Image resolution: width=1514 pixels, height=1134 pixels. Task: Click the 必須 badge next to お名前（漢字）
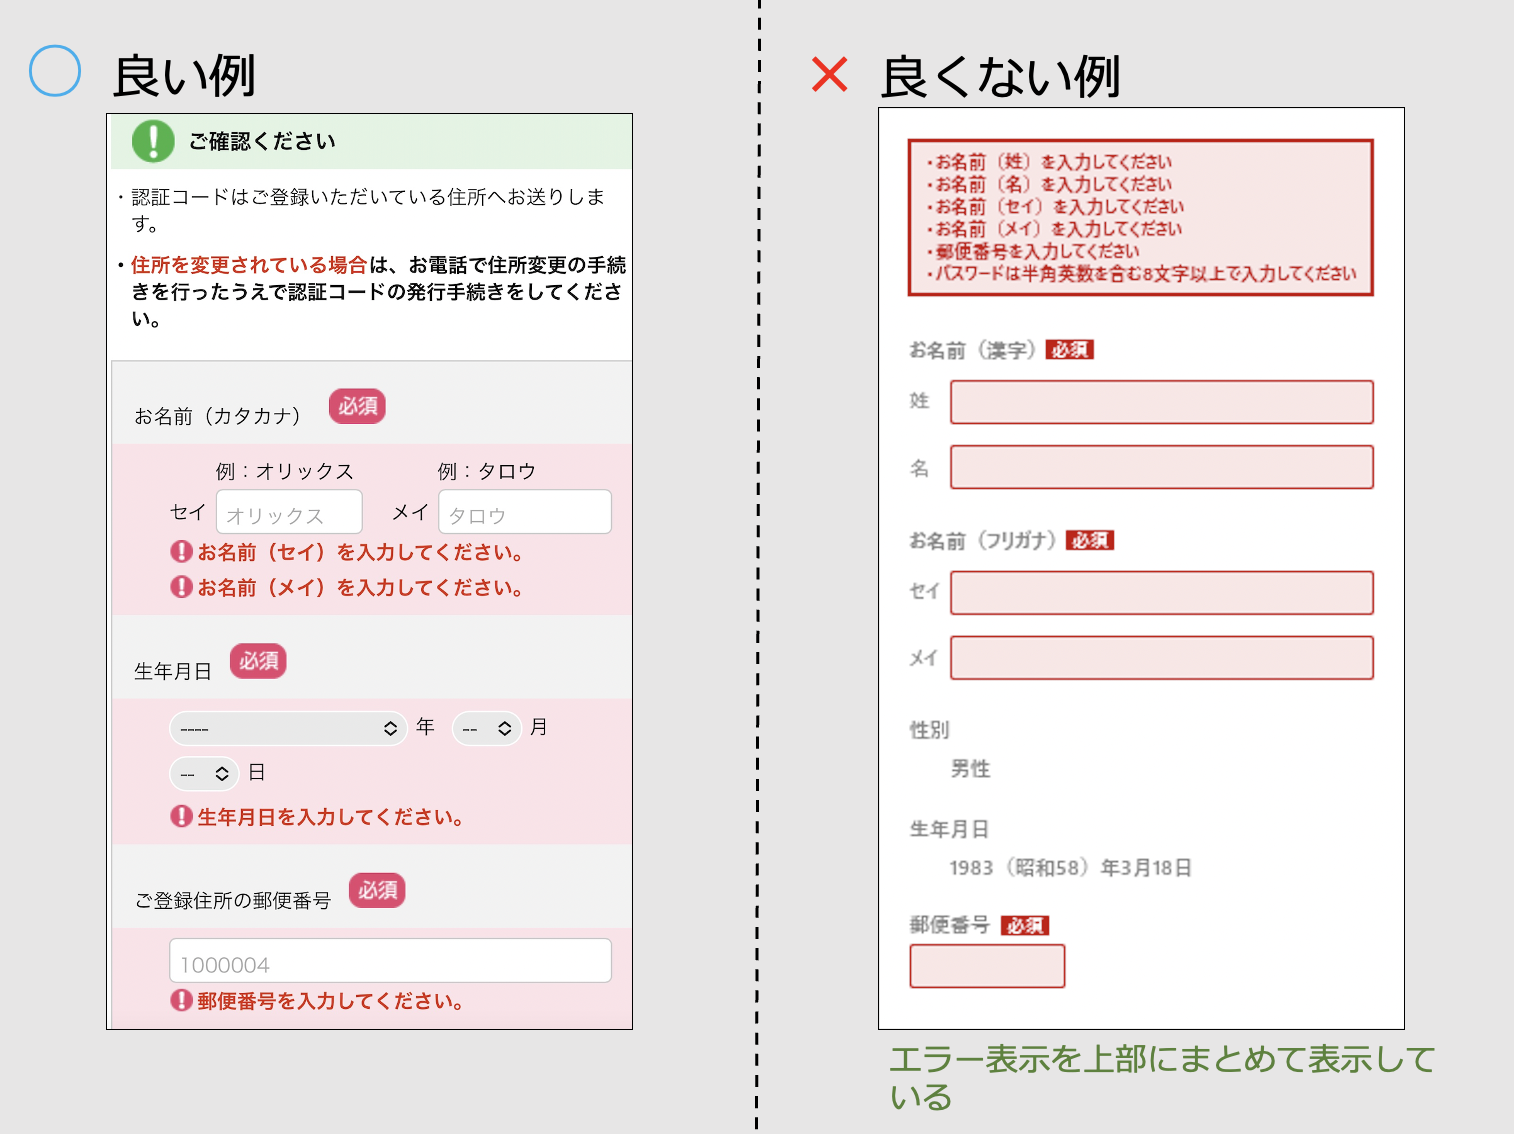pos(1069,349)
